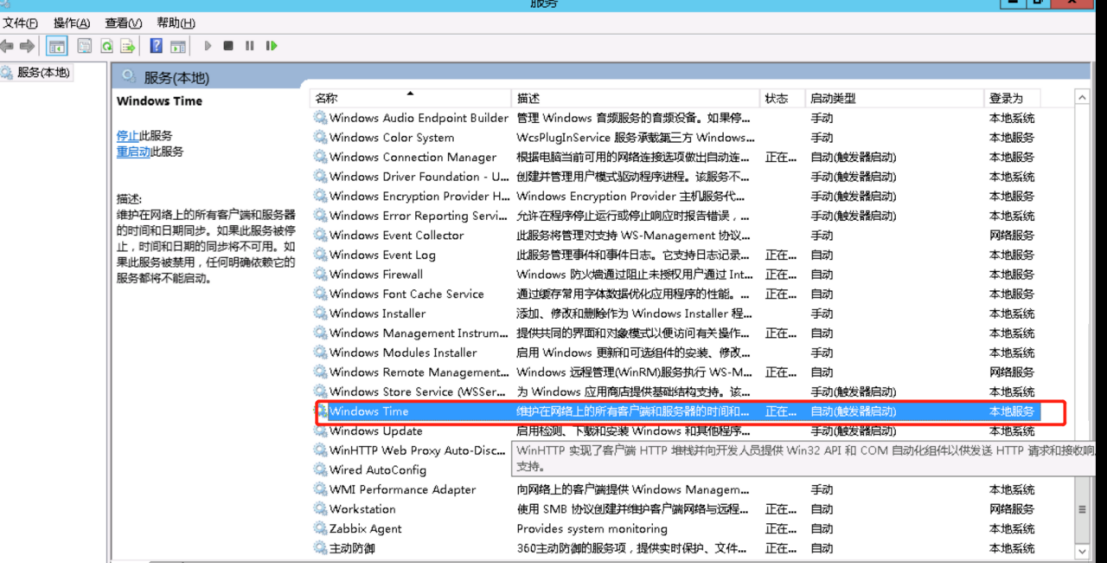Select the Windows Driver Foundation service row
This screenshot has width=1107, height=563.
(676, 177)
